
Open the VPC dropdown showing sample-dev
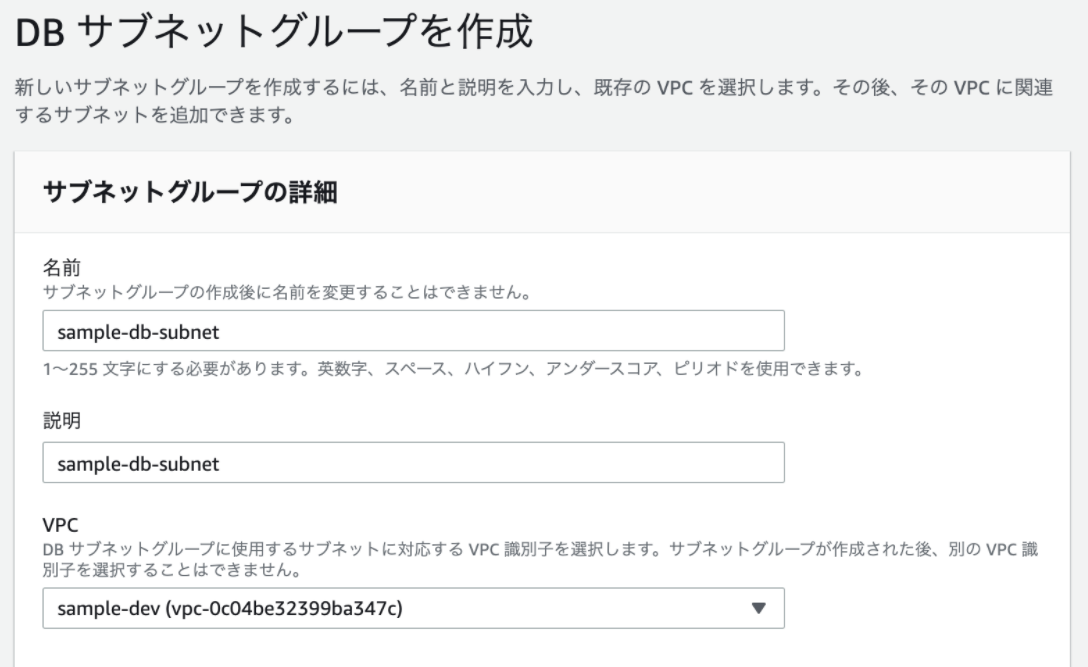(x=413, y=608)
